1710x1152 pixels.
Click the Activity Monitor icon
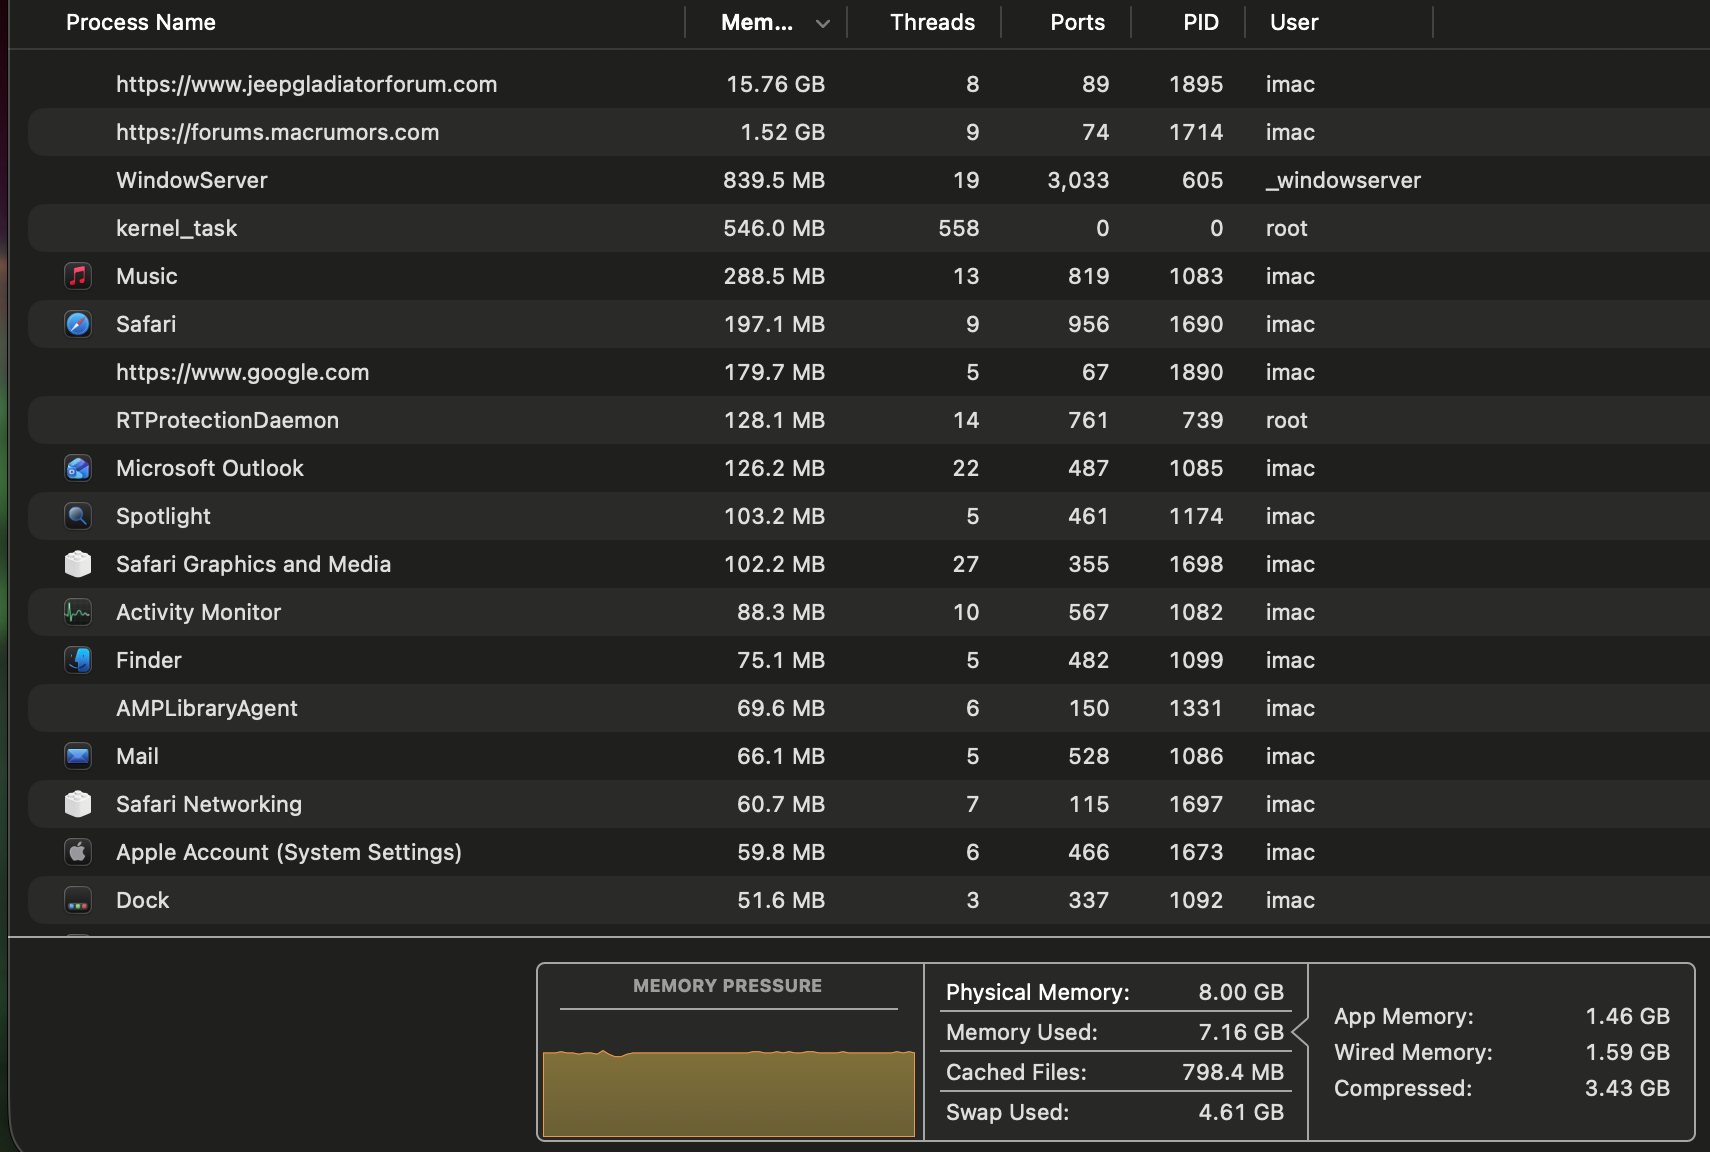pos(78,612)
